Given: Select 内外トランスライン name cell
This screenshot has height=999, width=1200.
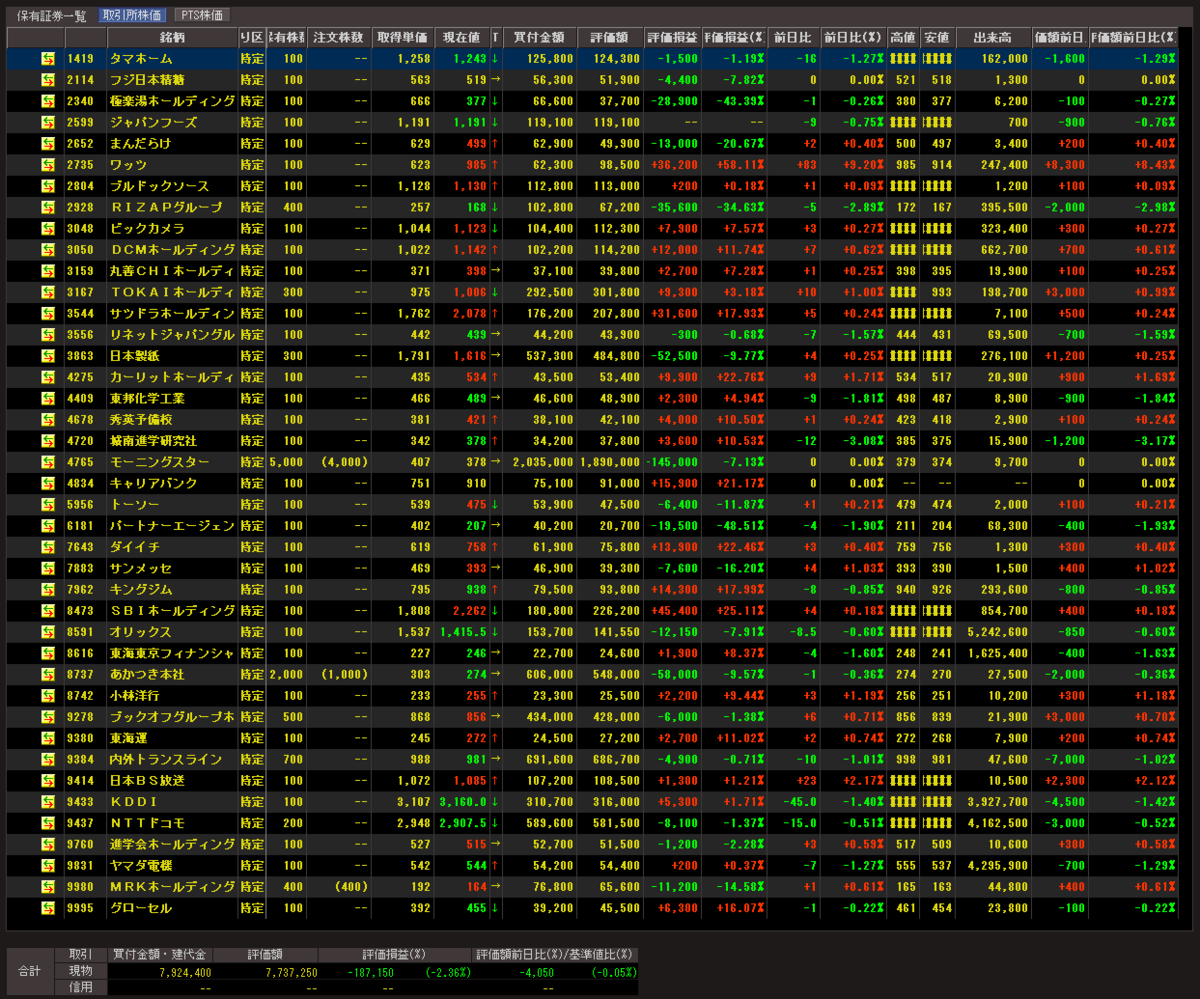Looking at the screenshot, I should [x=172, y=760].
